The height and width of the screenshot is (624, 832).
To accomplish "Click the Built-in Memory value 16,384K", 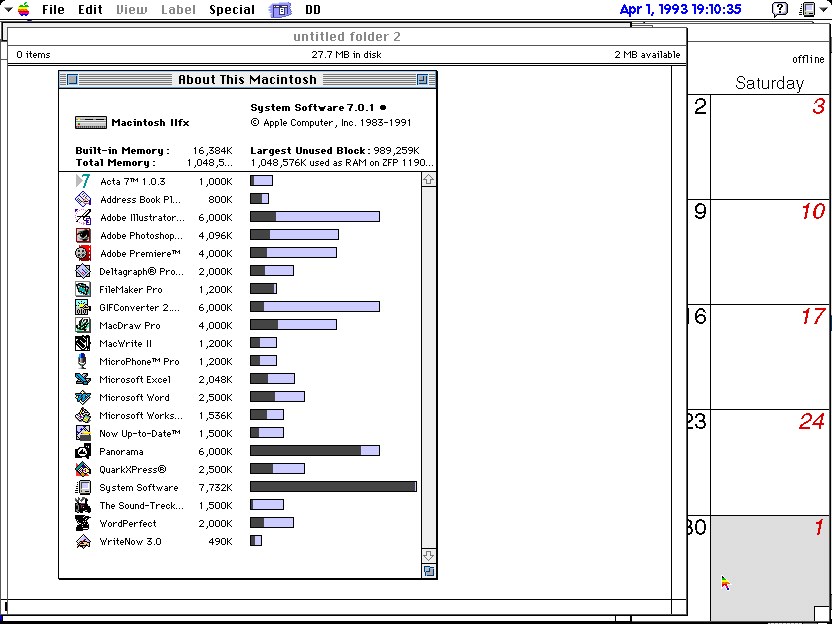I will click(x=212, y=151).
